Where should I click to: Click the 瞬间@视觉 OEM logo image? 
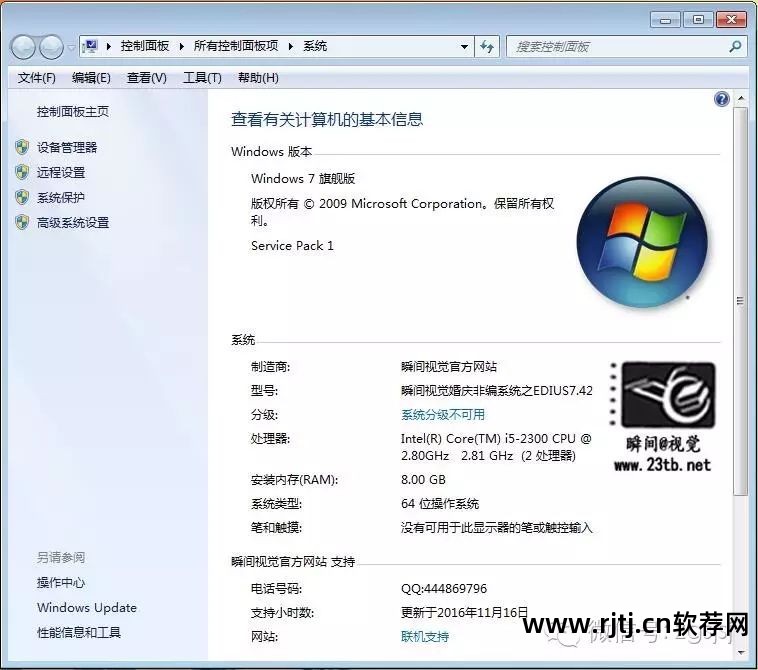point(663,417)
